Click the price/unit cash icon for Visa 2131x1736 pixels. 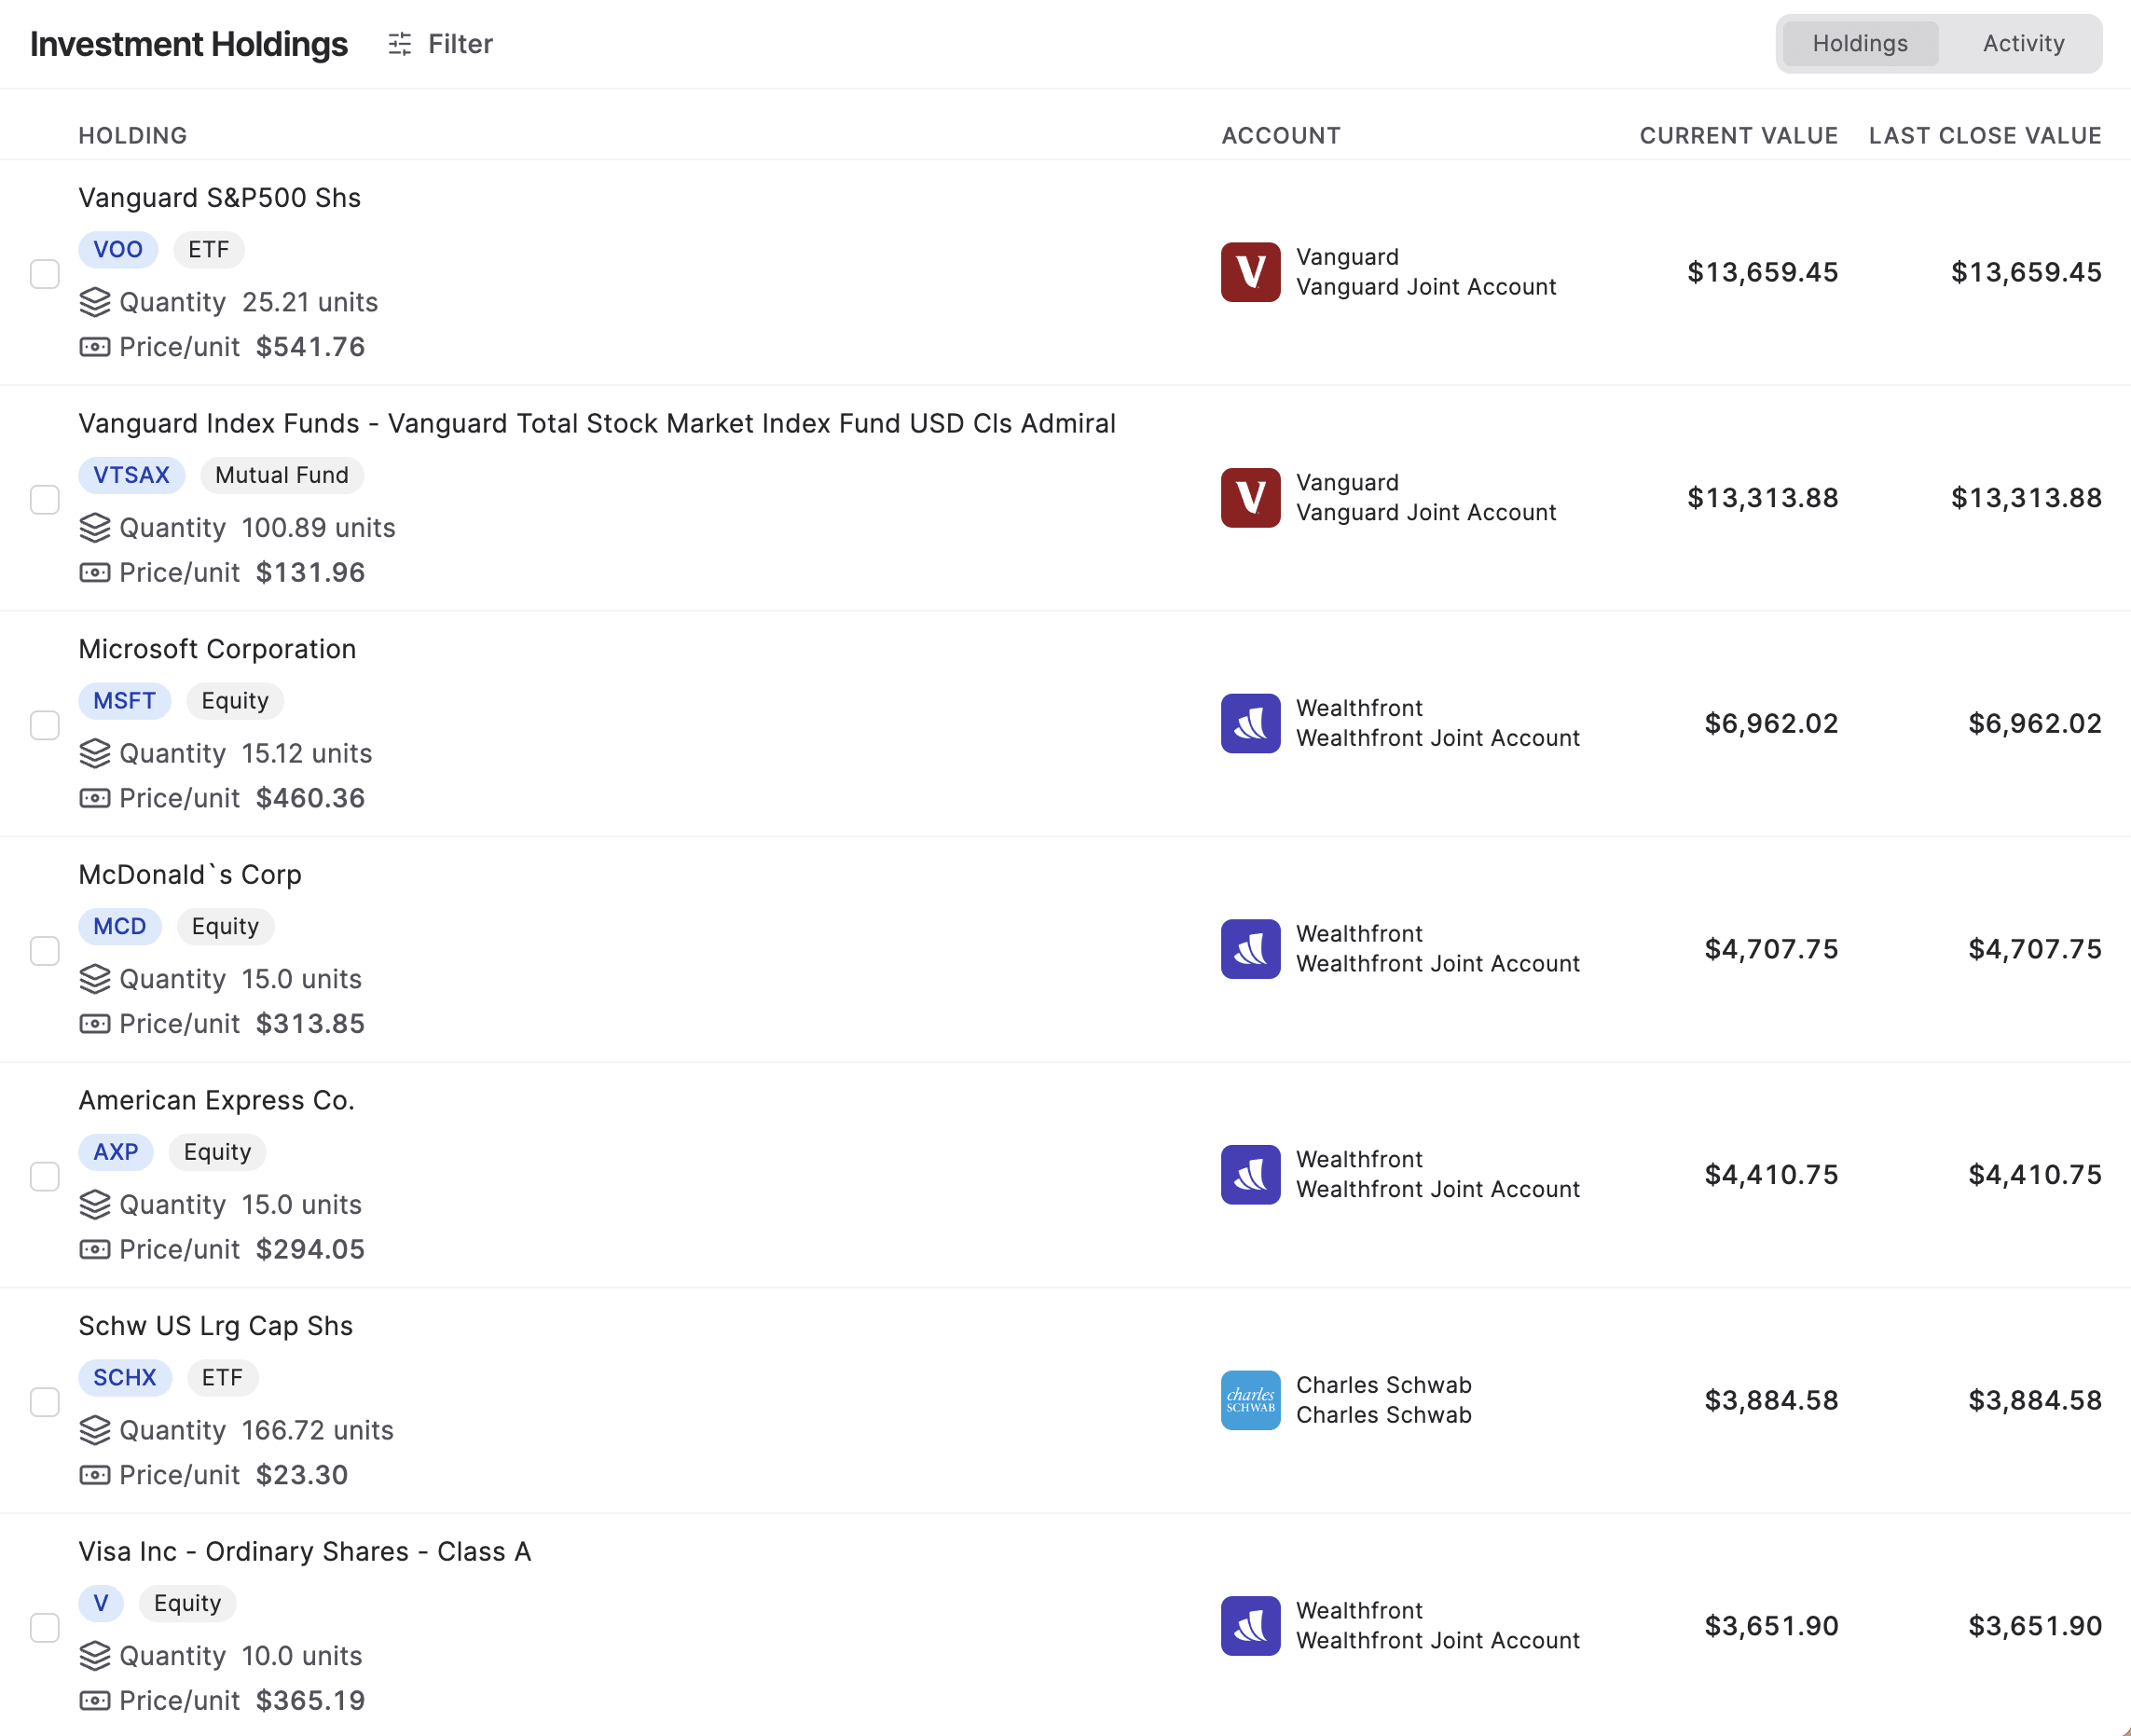click(x=95, y=1701)
